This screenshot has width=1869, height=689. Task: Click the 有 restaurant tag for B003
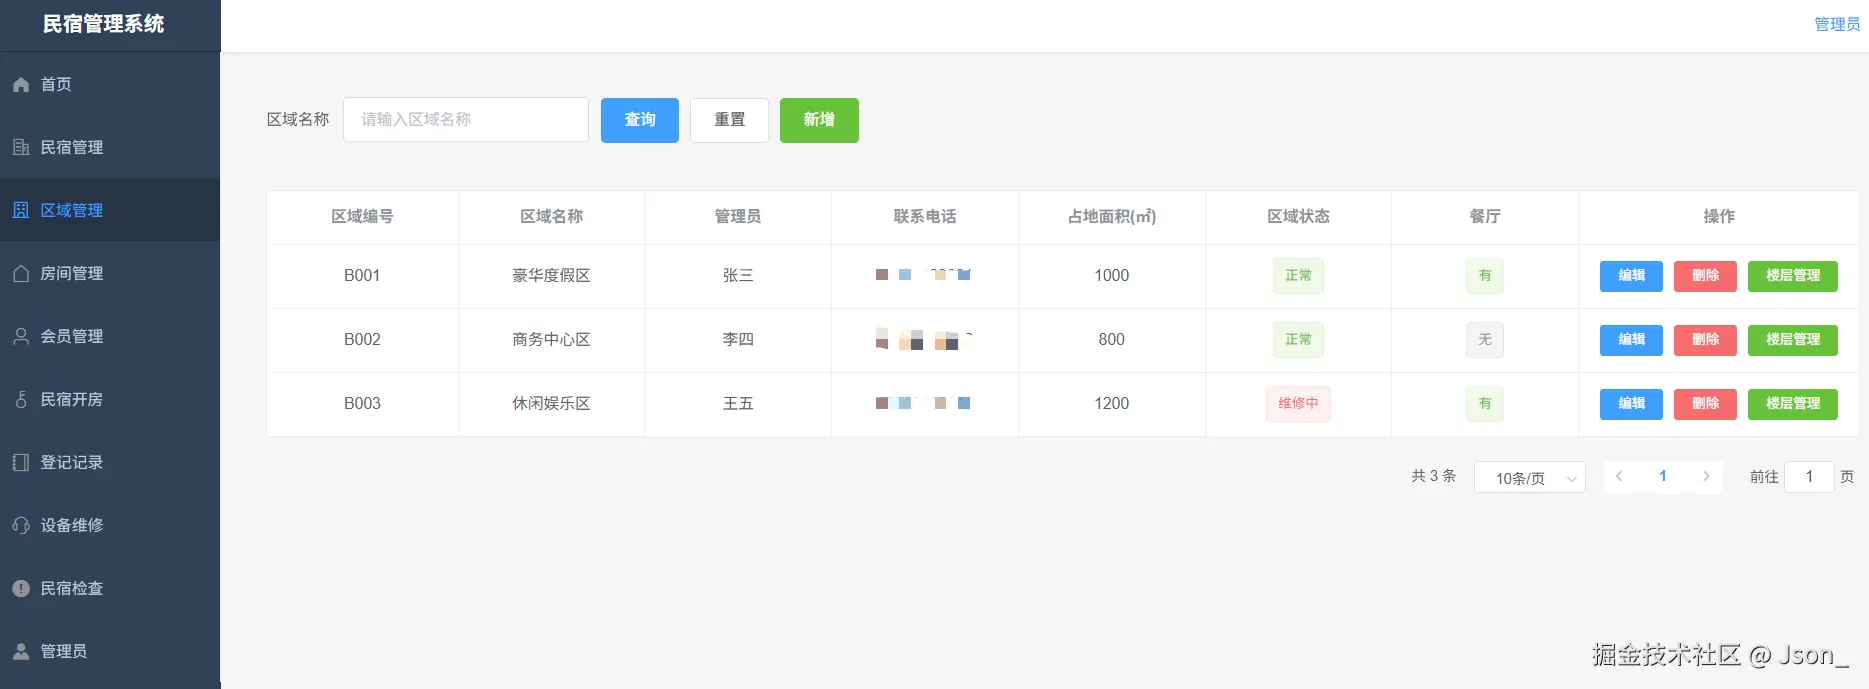coord(1485,404)
